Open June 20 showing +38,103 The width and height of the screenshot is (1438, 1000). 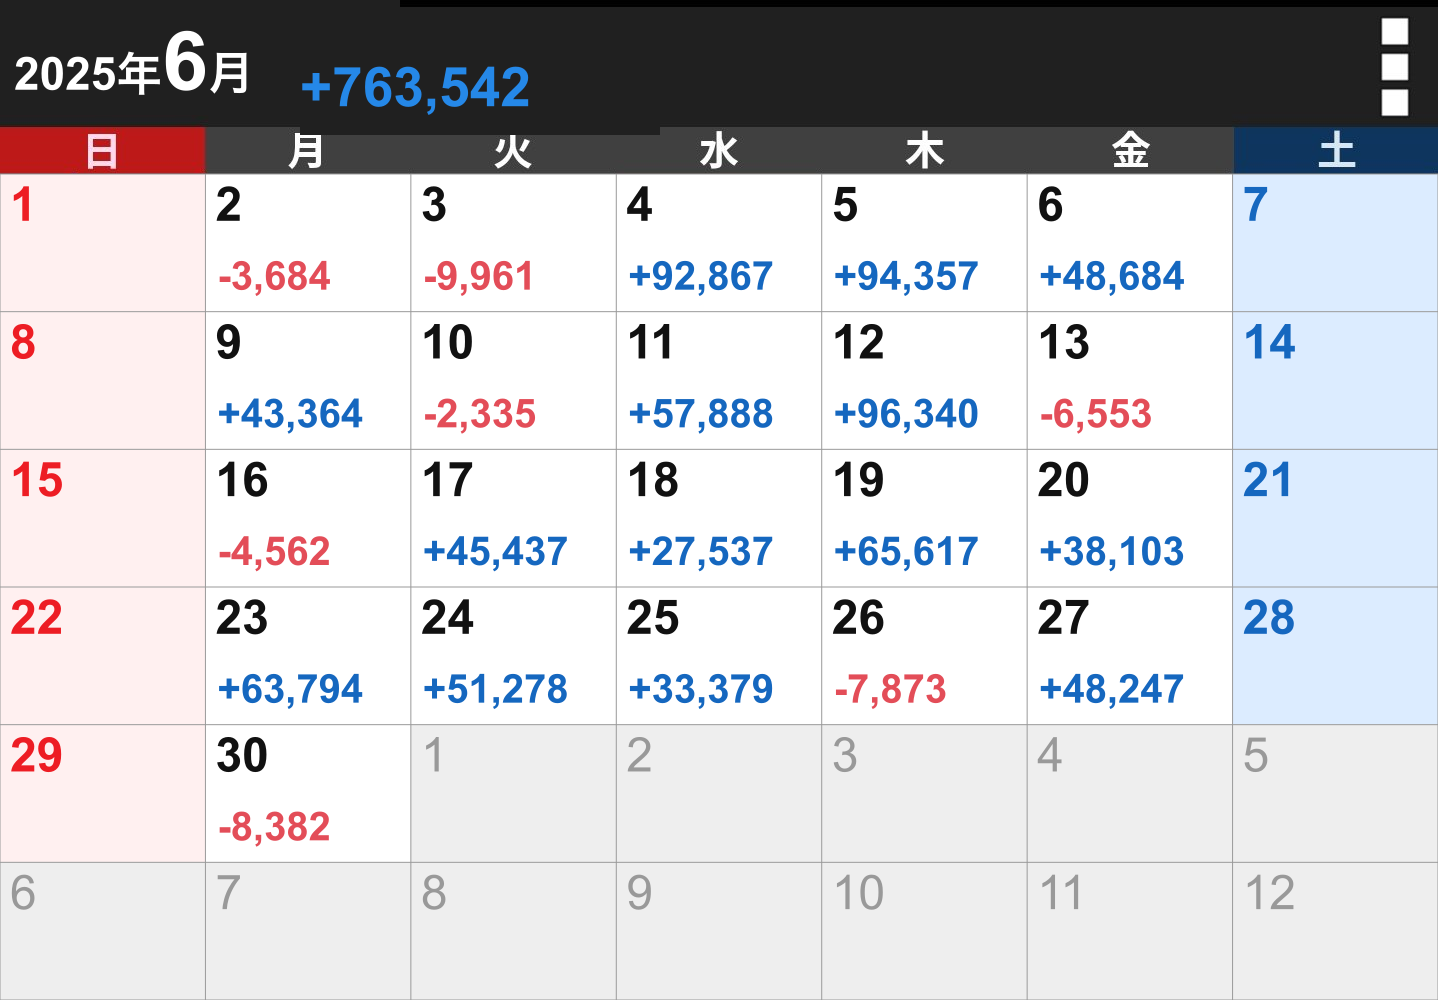click(1130, 518)
